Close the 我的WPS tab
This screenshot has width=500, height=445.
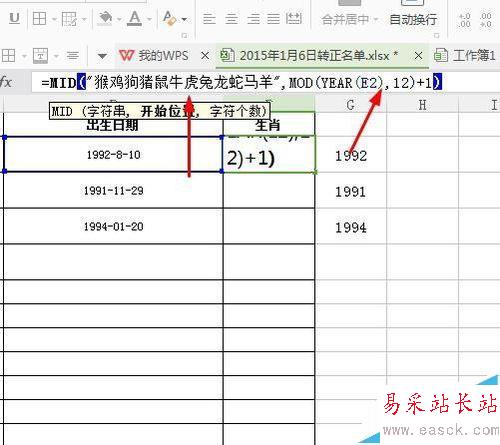point(205,55)
